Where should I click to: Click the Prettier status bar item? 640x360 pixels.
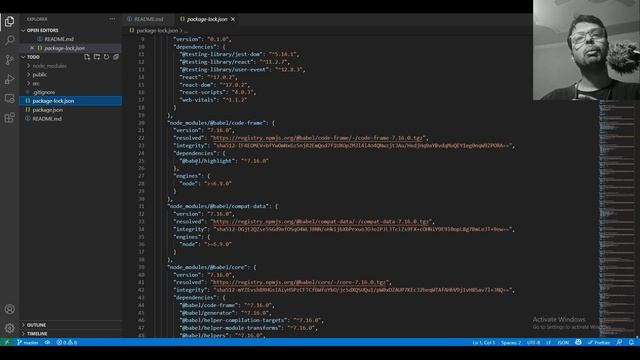tap(599, 342)
